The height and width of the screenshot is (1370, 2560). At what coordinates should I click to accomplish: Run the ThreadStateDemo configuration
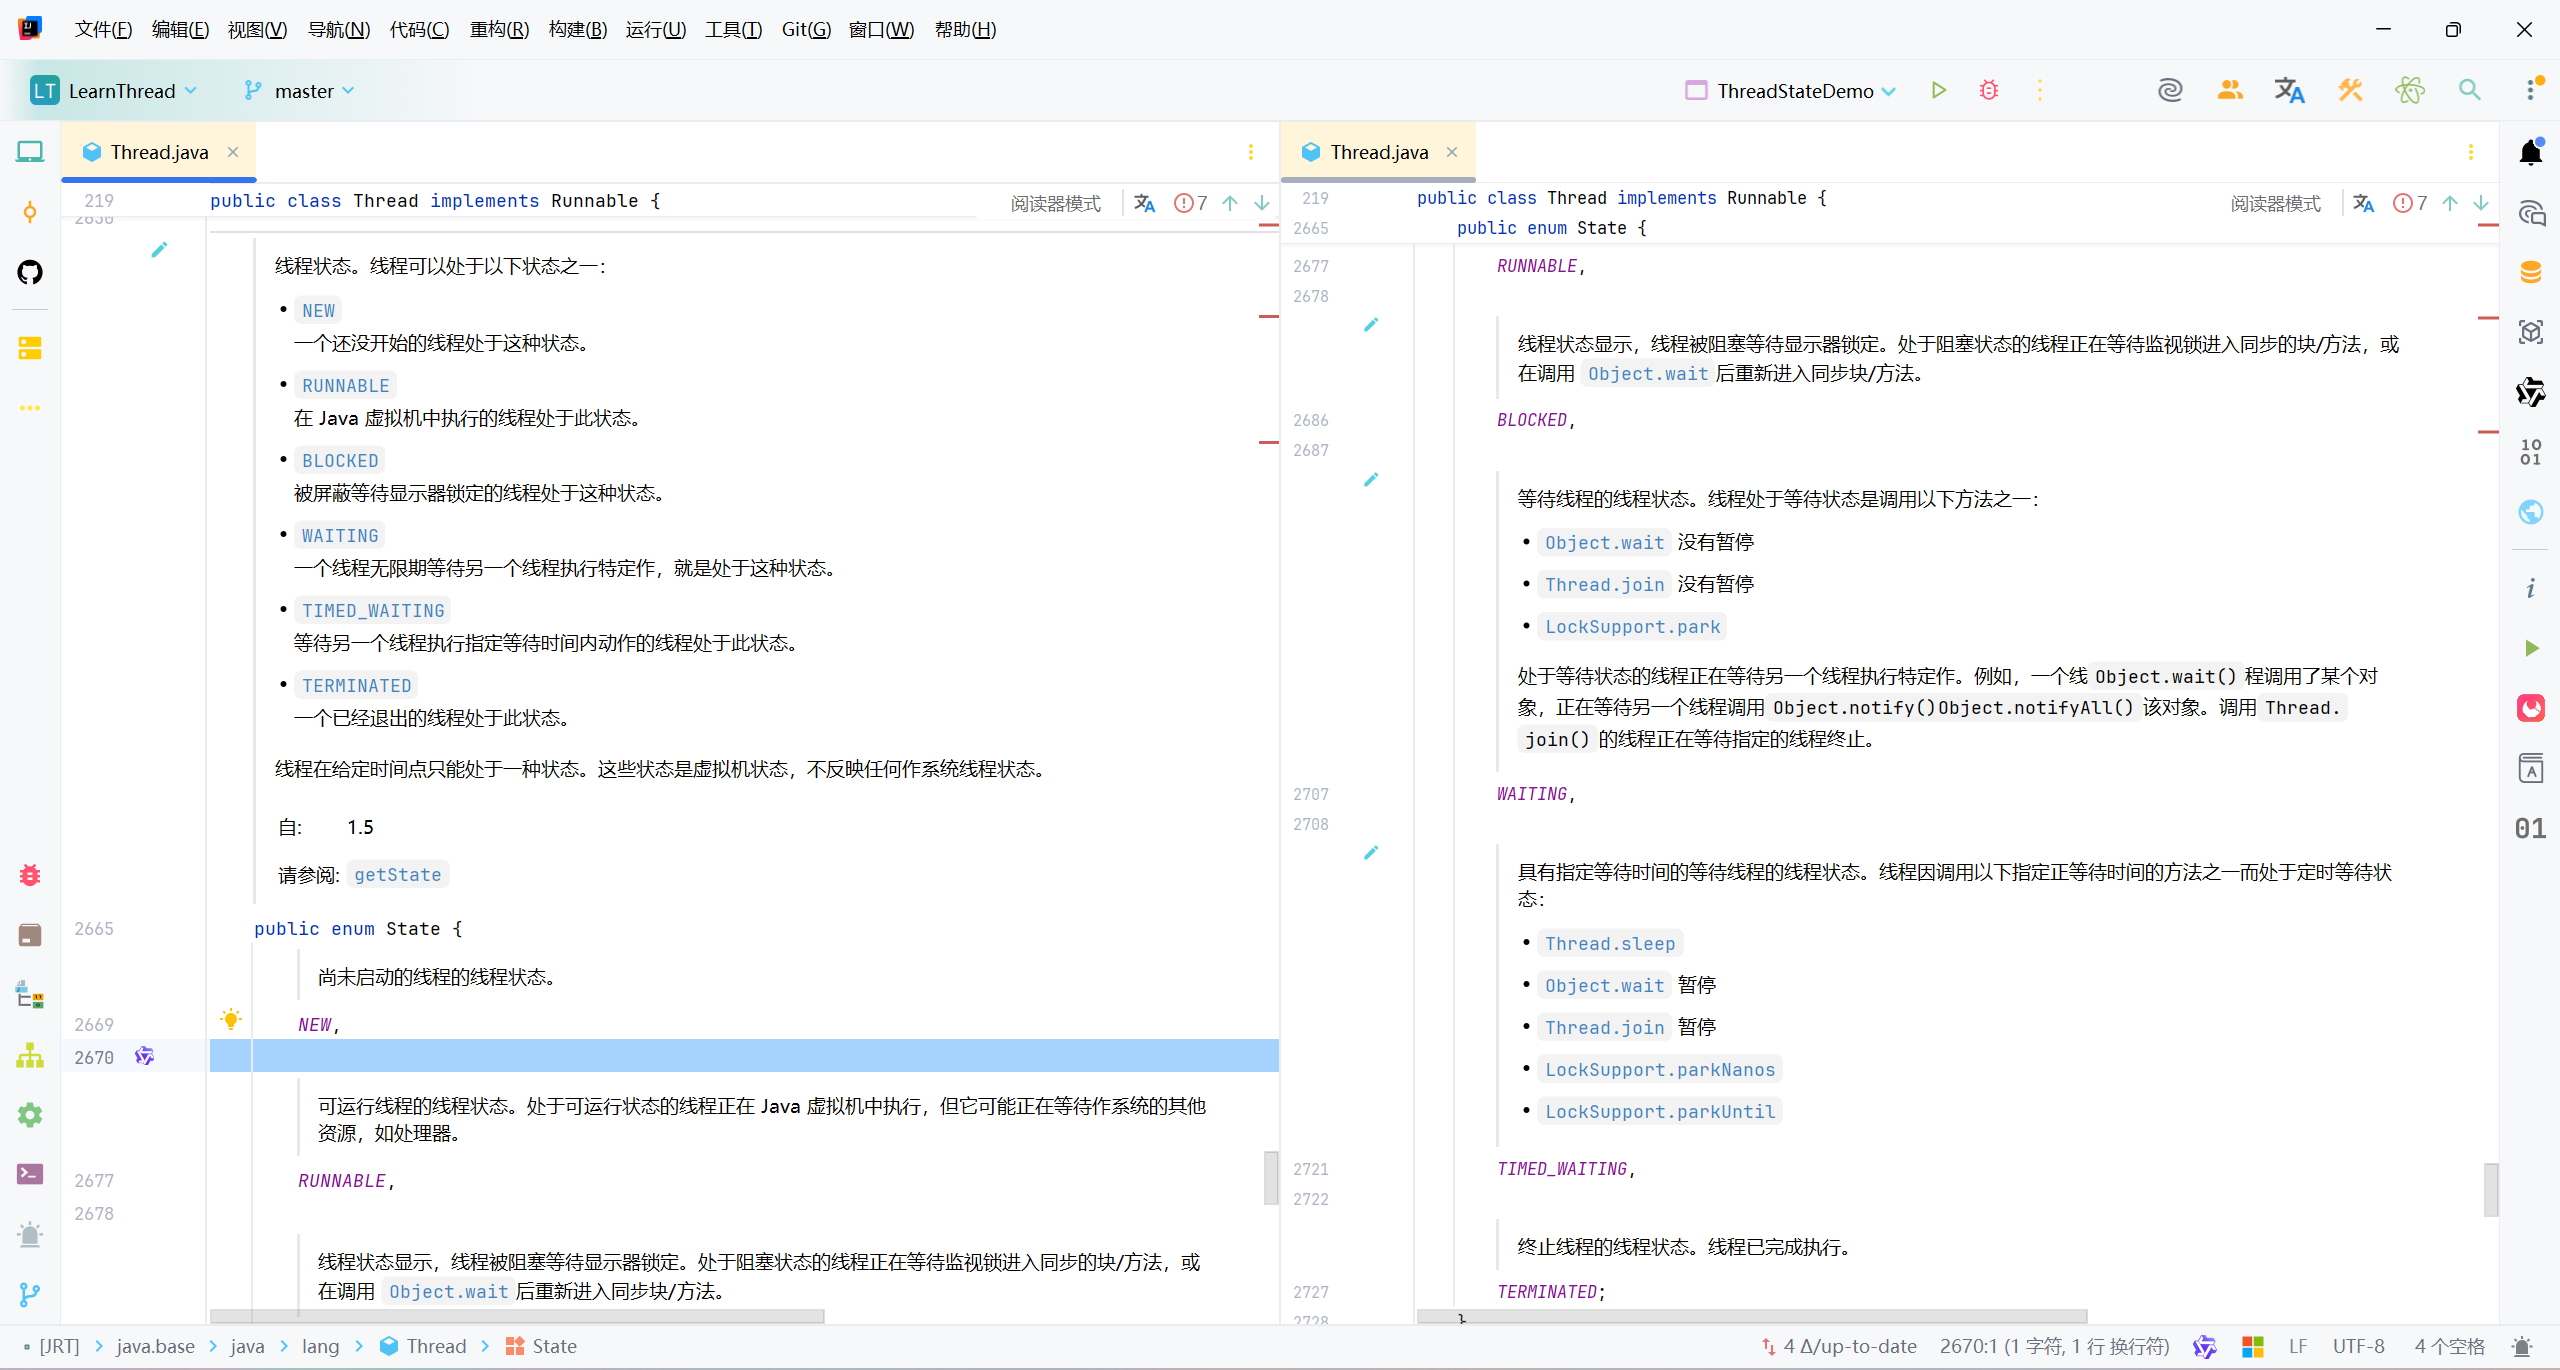pos(1938,90)
